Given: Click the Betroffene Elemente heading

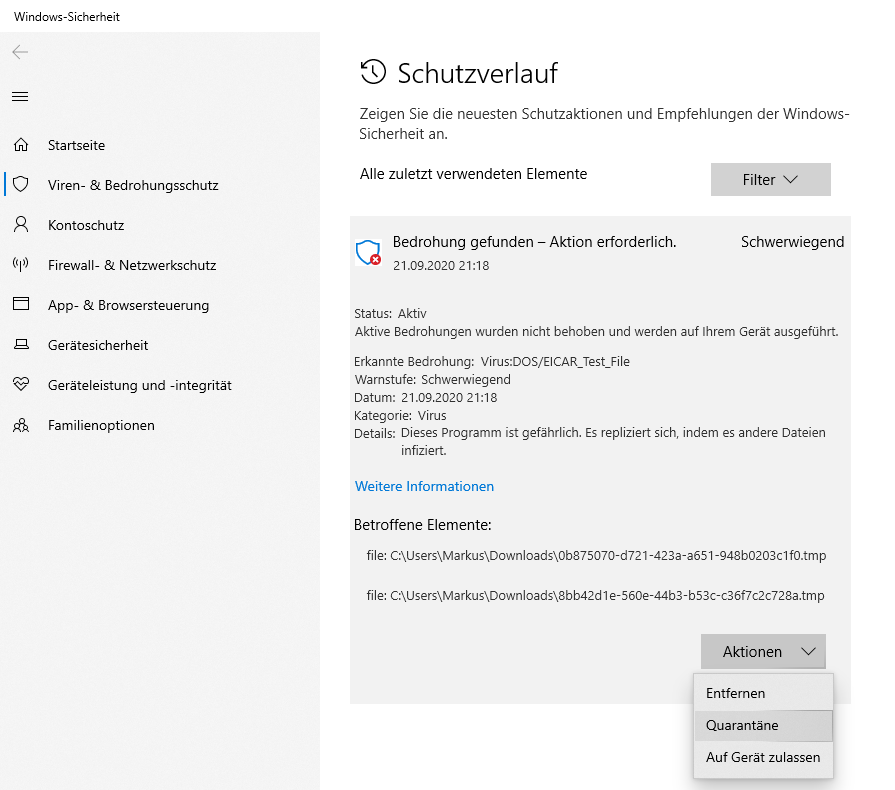Looking at the screenshot, I should tap(422, 525).
